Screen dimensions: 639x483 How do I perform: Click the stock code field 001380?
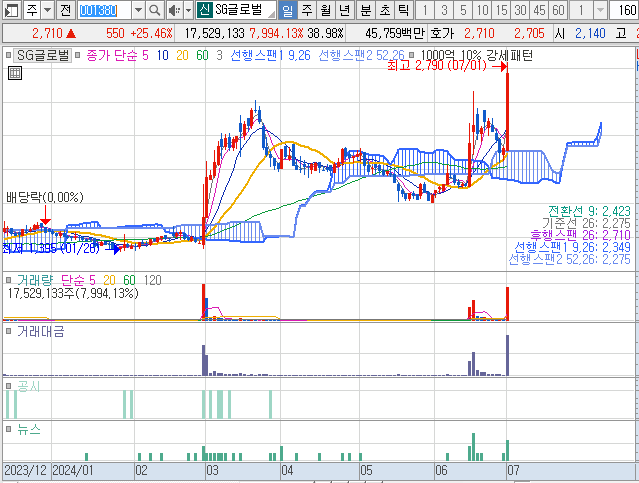(104, 10)
